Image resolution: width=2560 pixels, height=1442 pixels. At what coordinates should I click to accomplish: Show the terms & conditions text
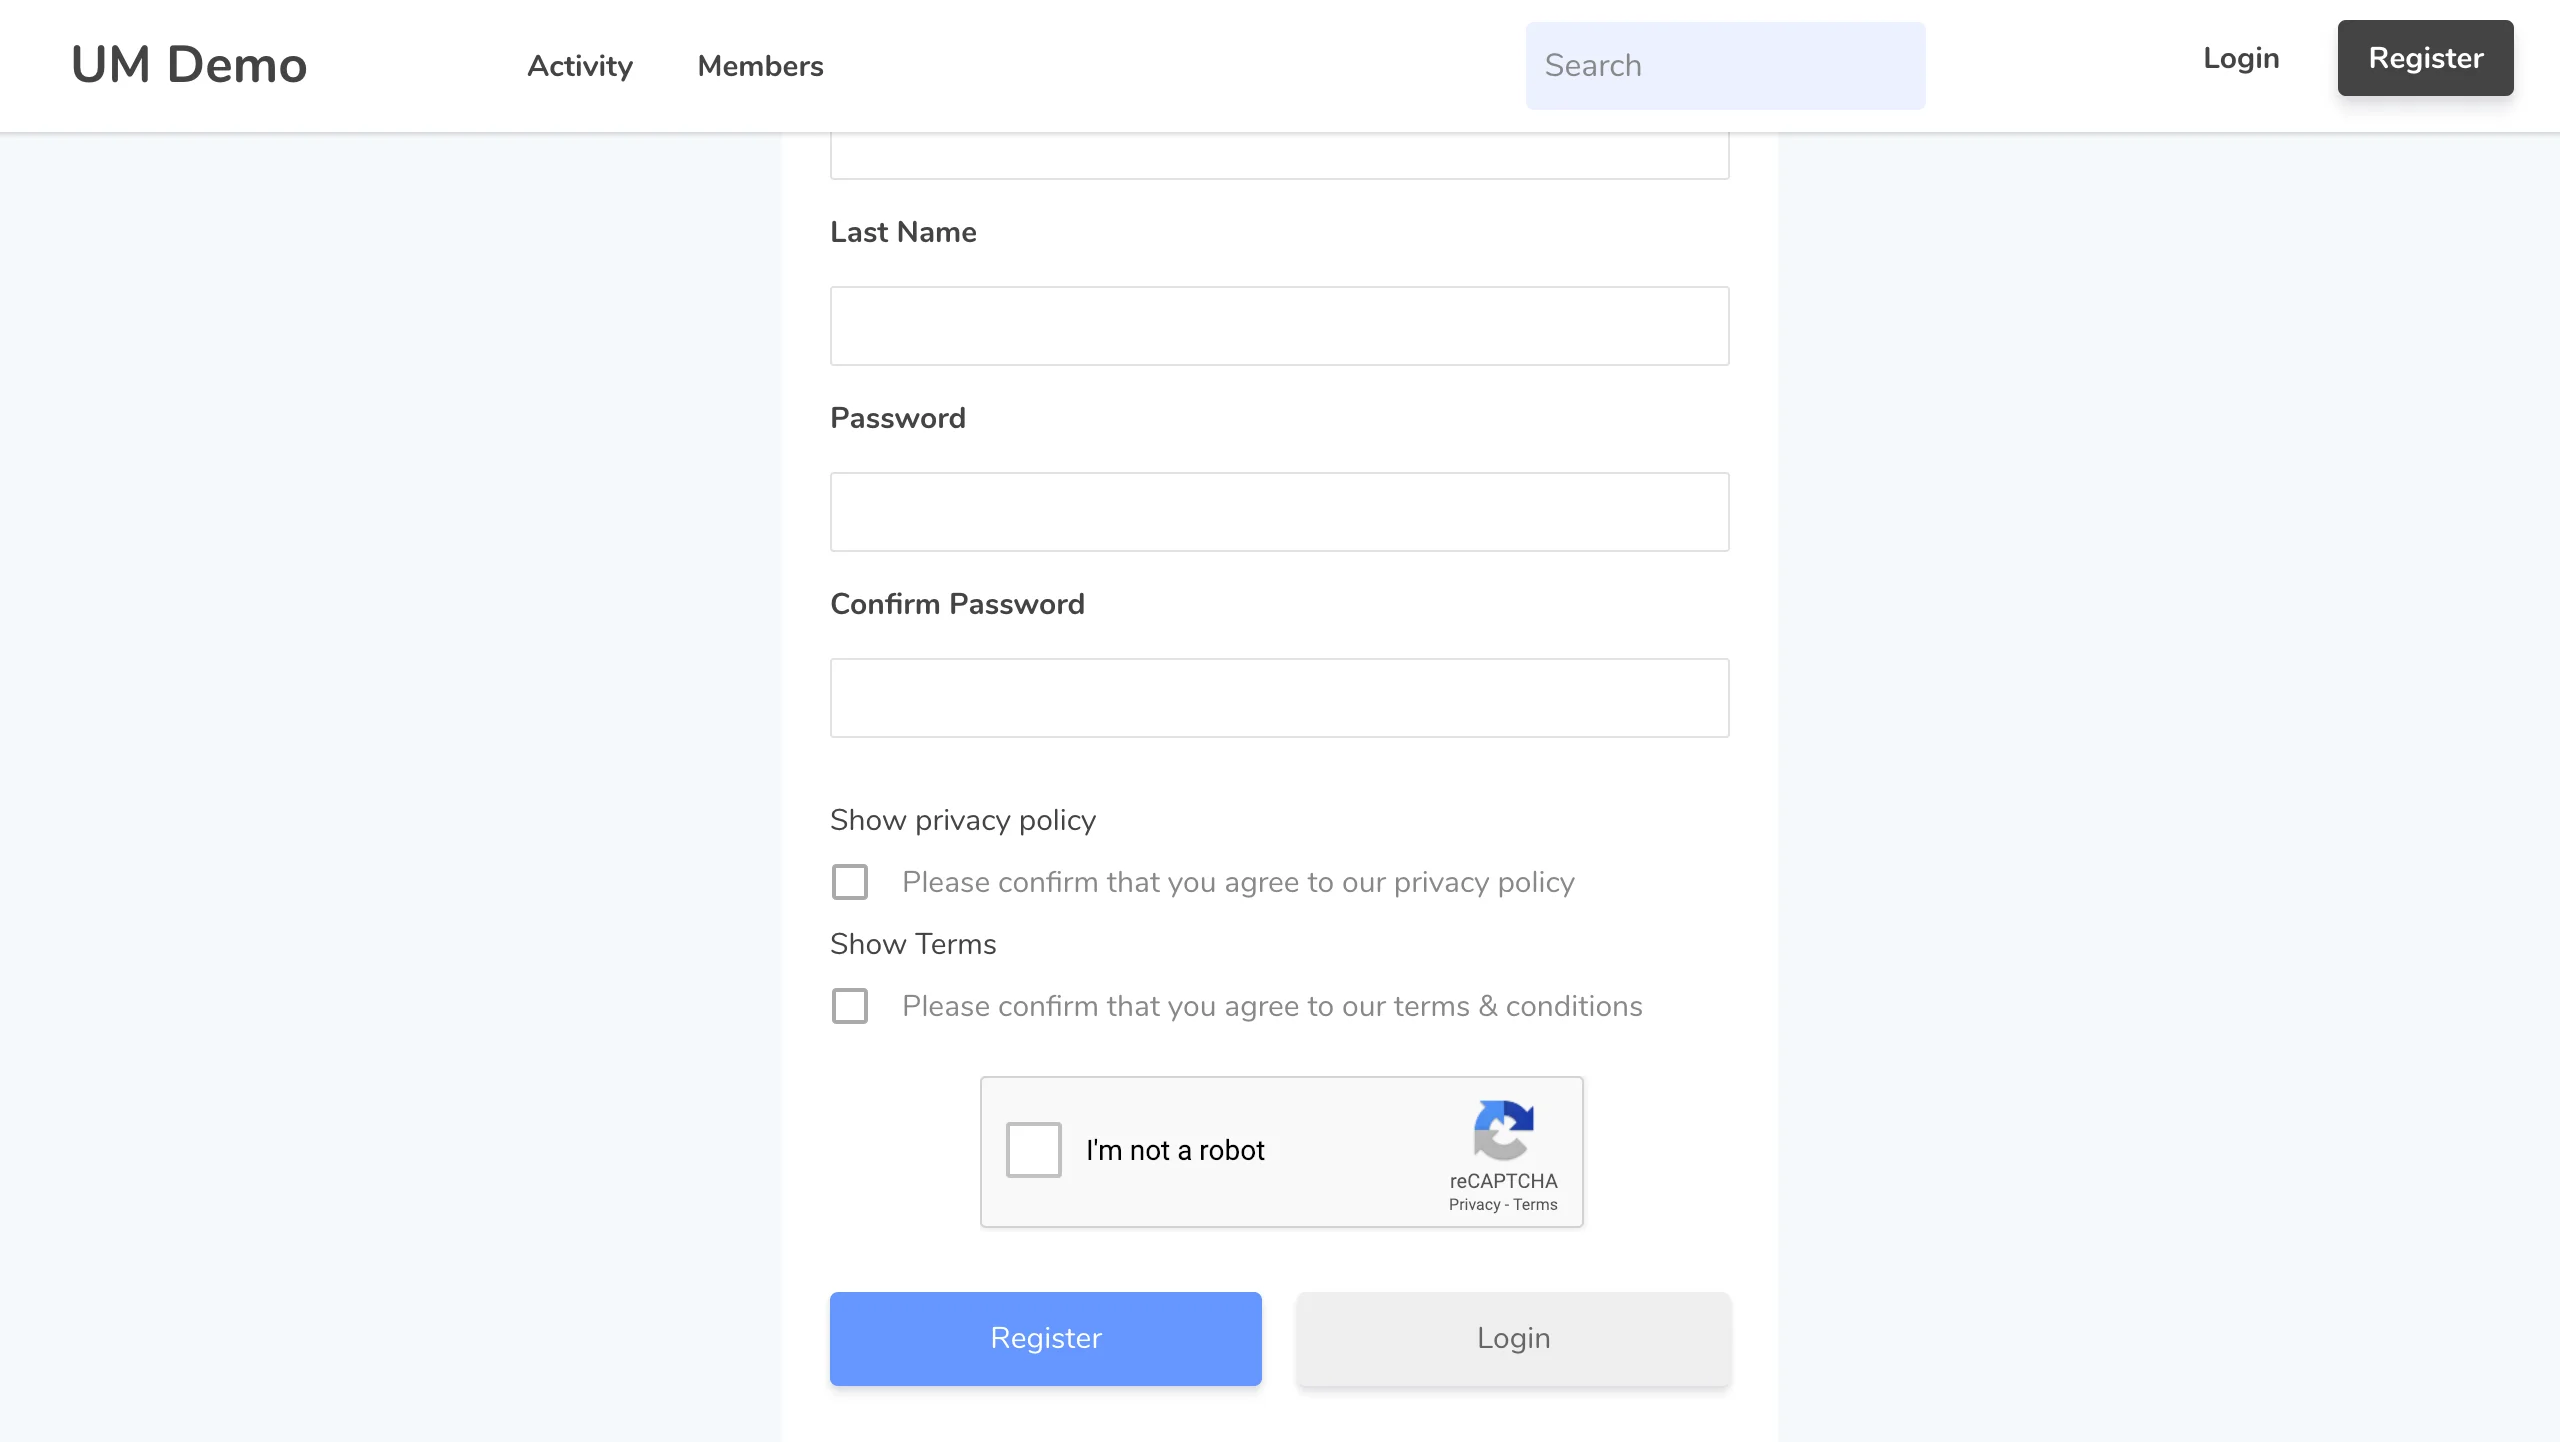pos(911,943)
